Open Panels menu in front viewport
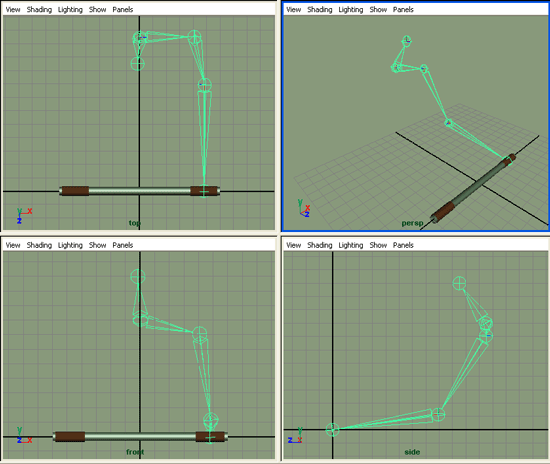550x464 pixels. click(123, 245)
